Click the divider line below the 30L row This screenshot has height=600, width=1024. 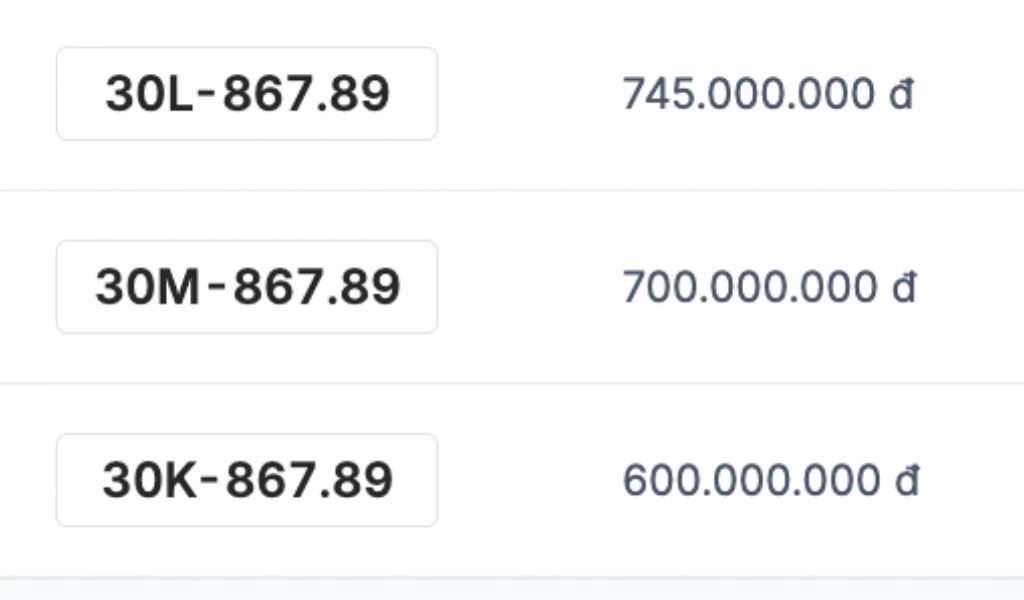coord(512,190)
